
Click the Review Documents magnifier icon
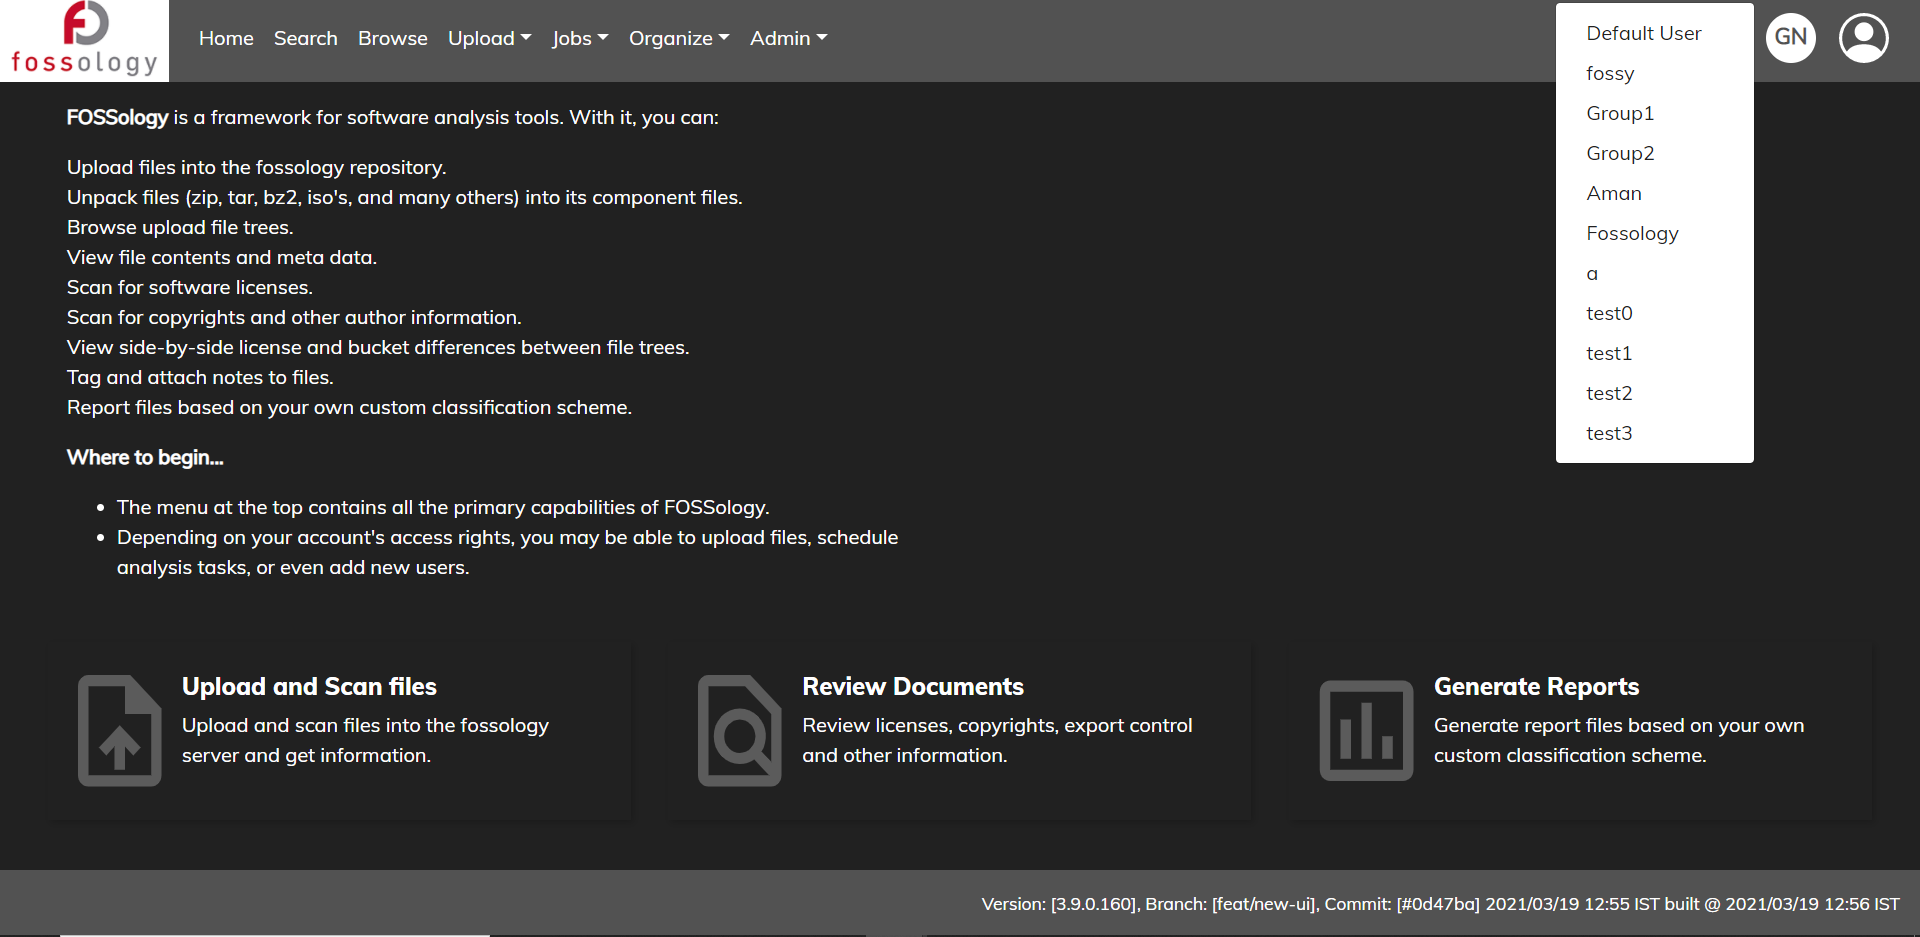coord(740,730)
